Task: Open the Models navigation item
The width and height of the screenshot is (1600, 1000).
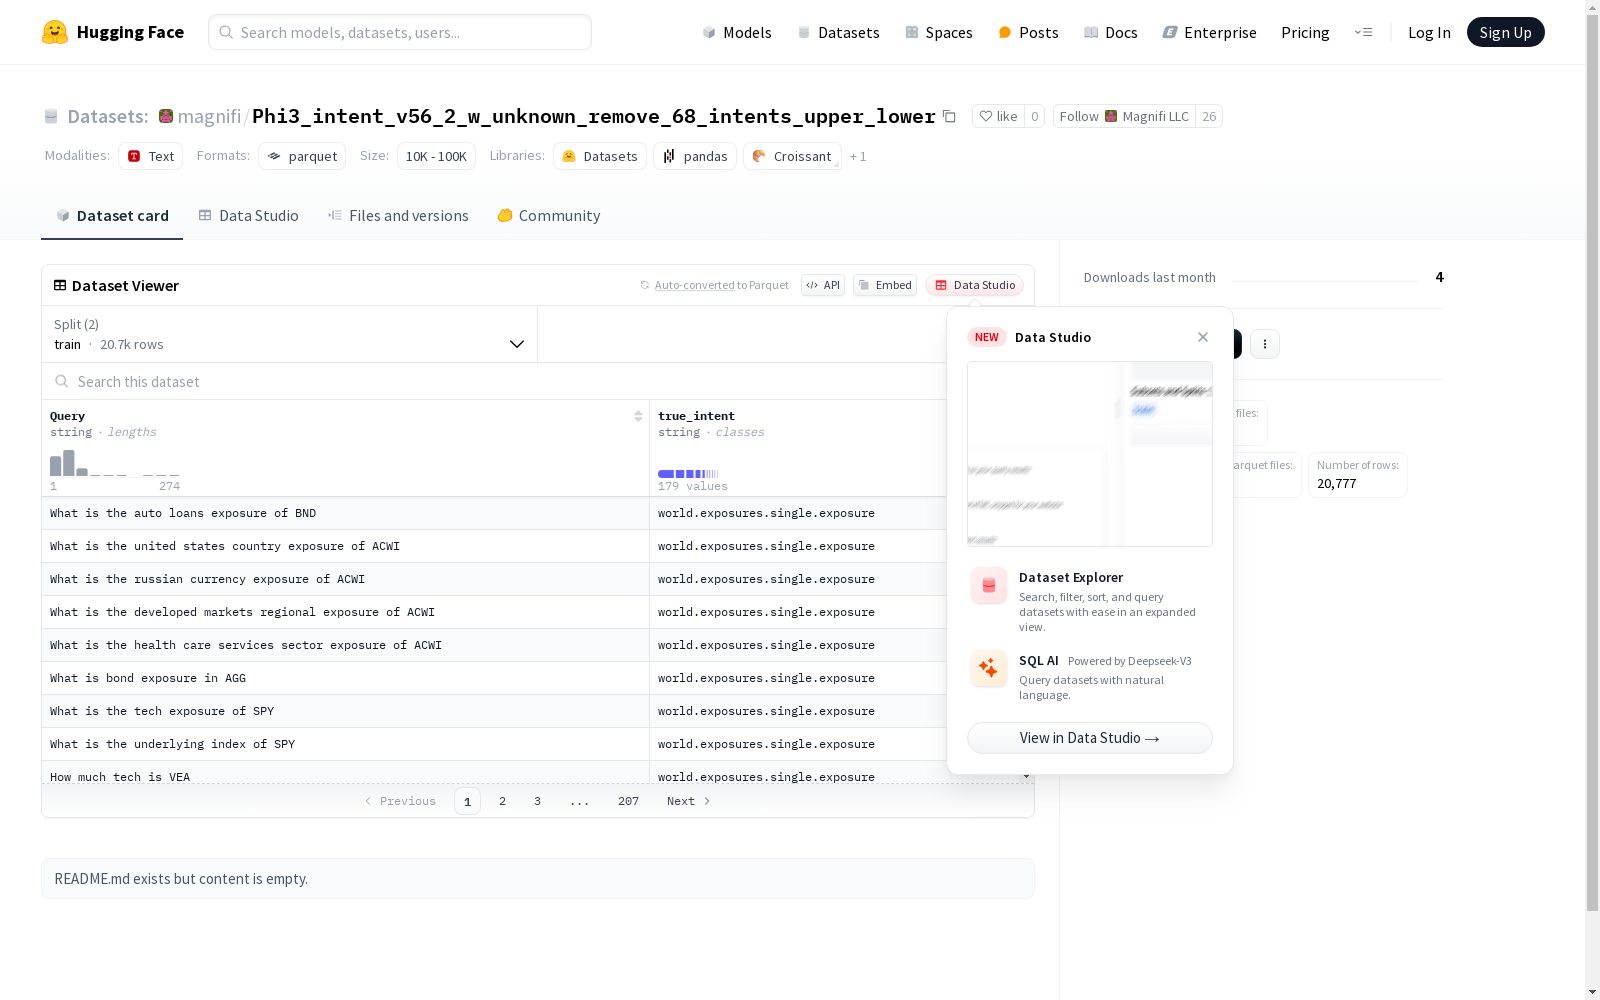Action: click(737, 32)
